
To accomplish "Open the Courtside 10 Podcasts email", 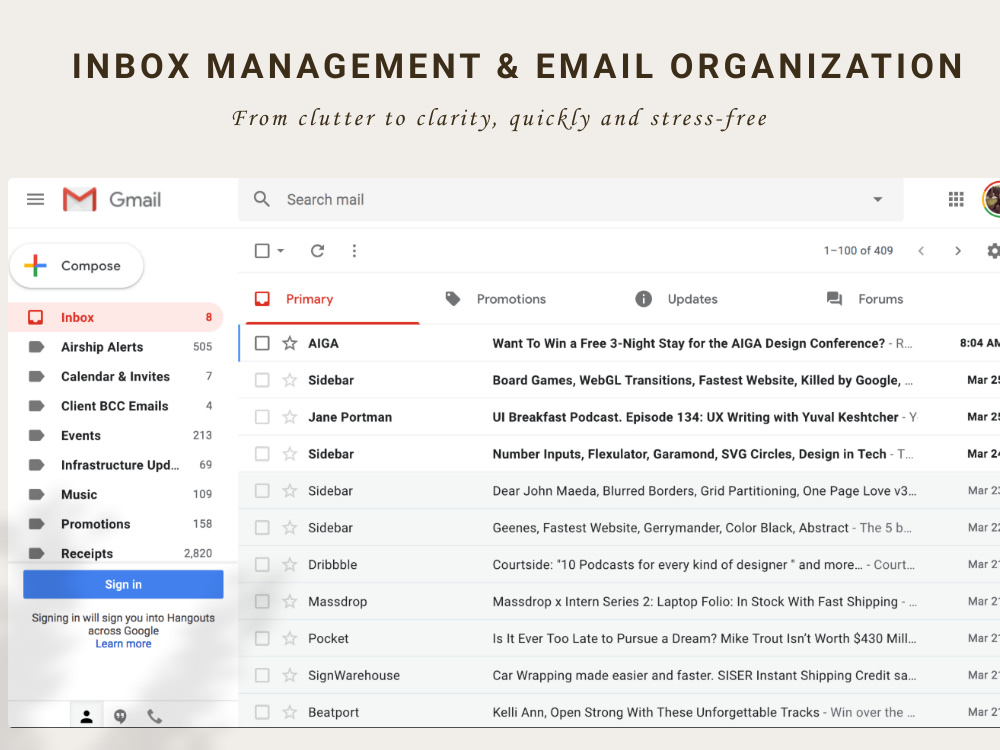I will pyautogui.click(x=620, y=564).
